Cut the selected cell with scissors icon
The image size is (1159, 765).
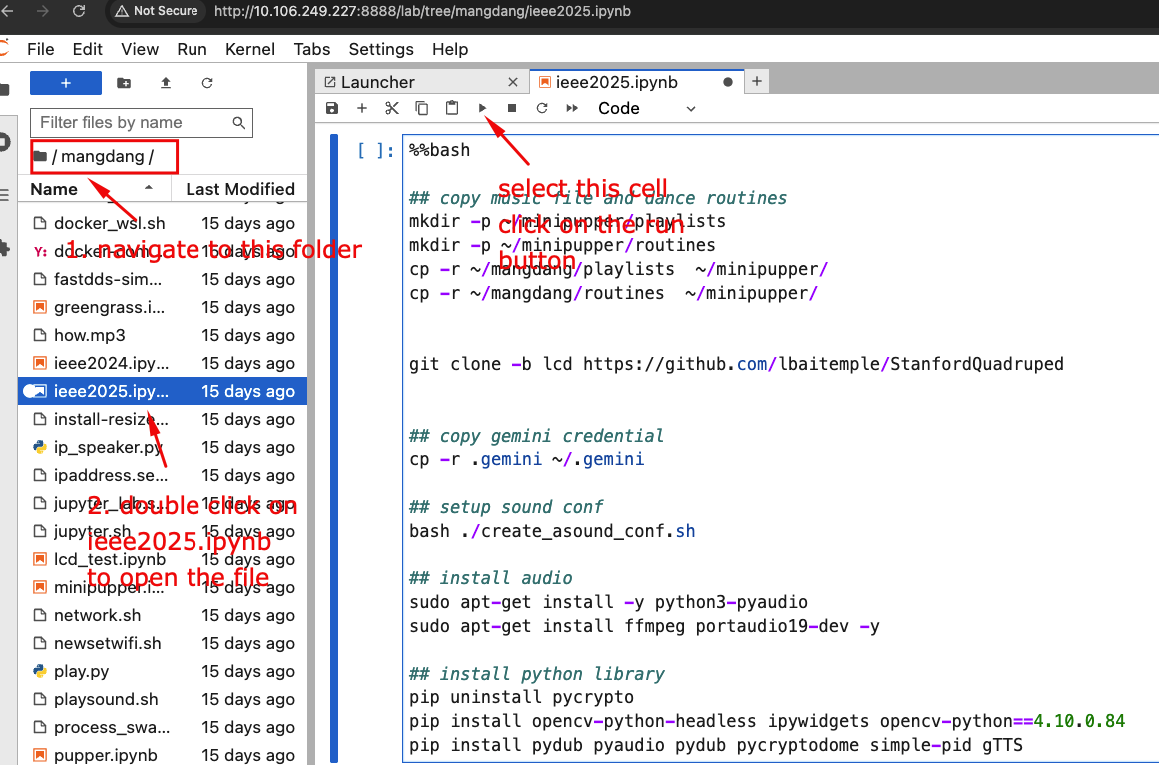pyautogui.click(x=392, y=108)
